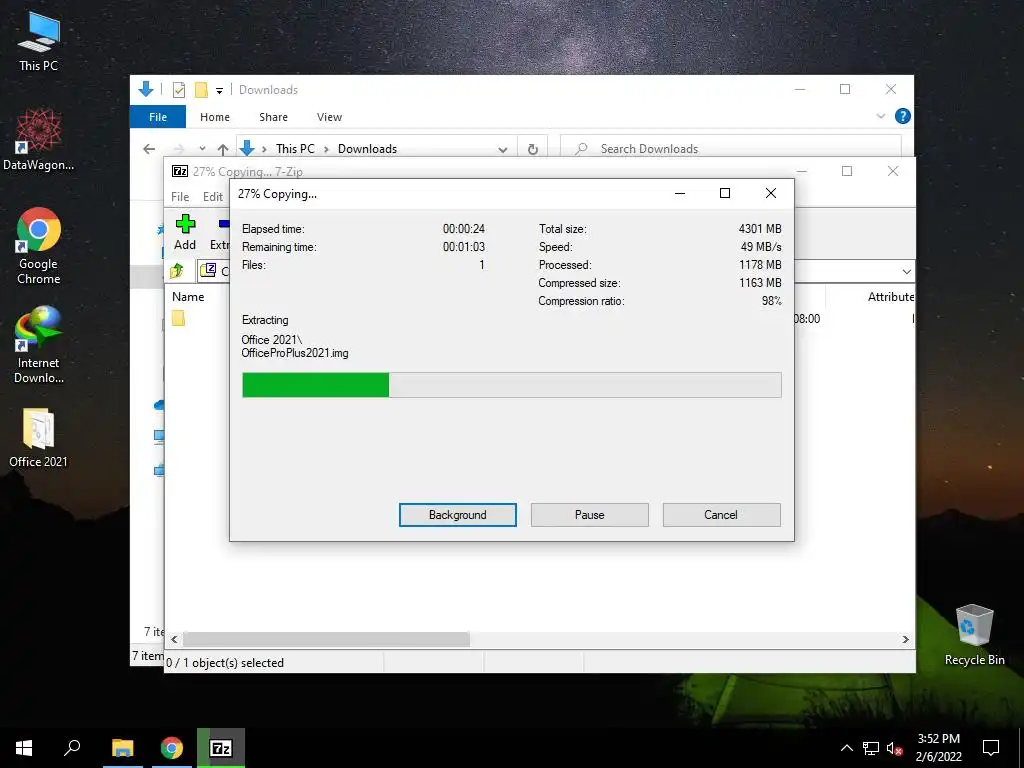
Task: Open Home ribbon tab in Explorer
Action: pyautogui.click(x=215, y=117)
